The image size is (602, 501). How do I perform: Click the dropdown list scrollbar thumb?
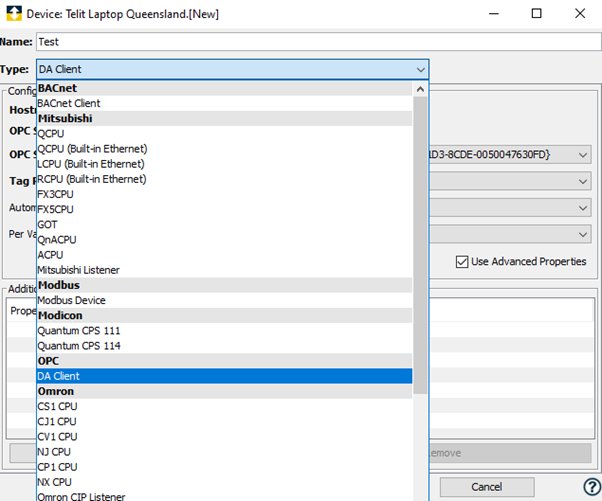pos(420,245)
